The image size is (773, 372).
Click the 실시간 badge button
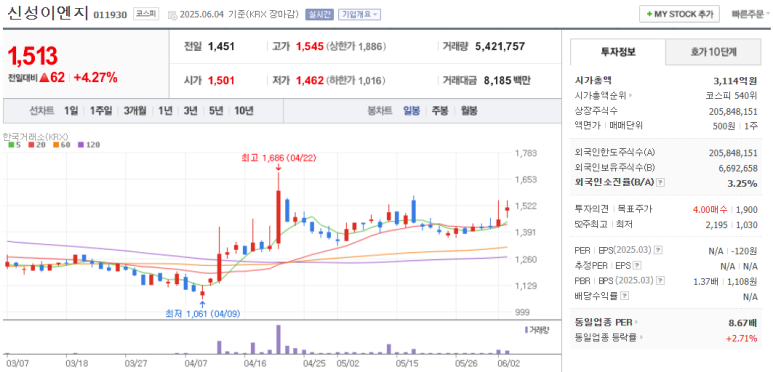(319, 15)
